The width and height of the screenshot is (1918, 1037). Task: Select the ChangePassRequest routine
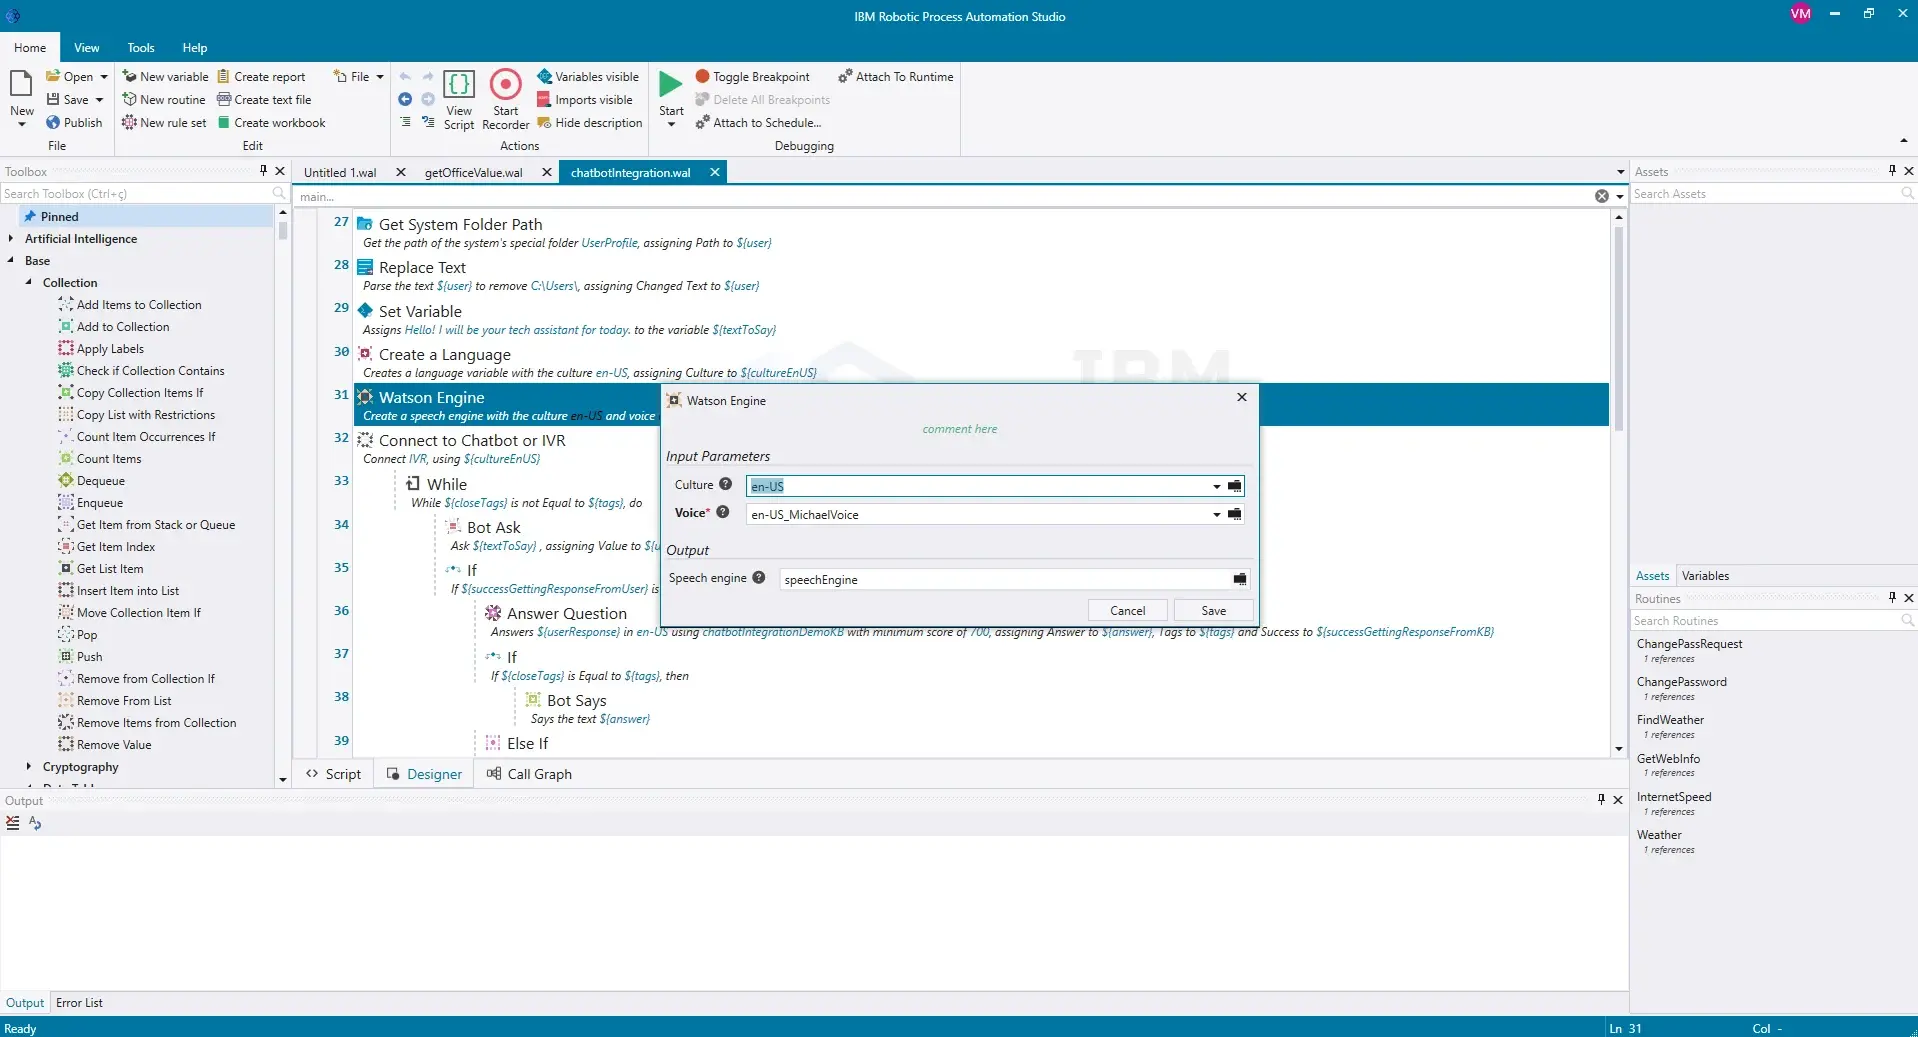[1689, 643]
